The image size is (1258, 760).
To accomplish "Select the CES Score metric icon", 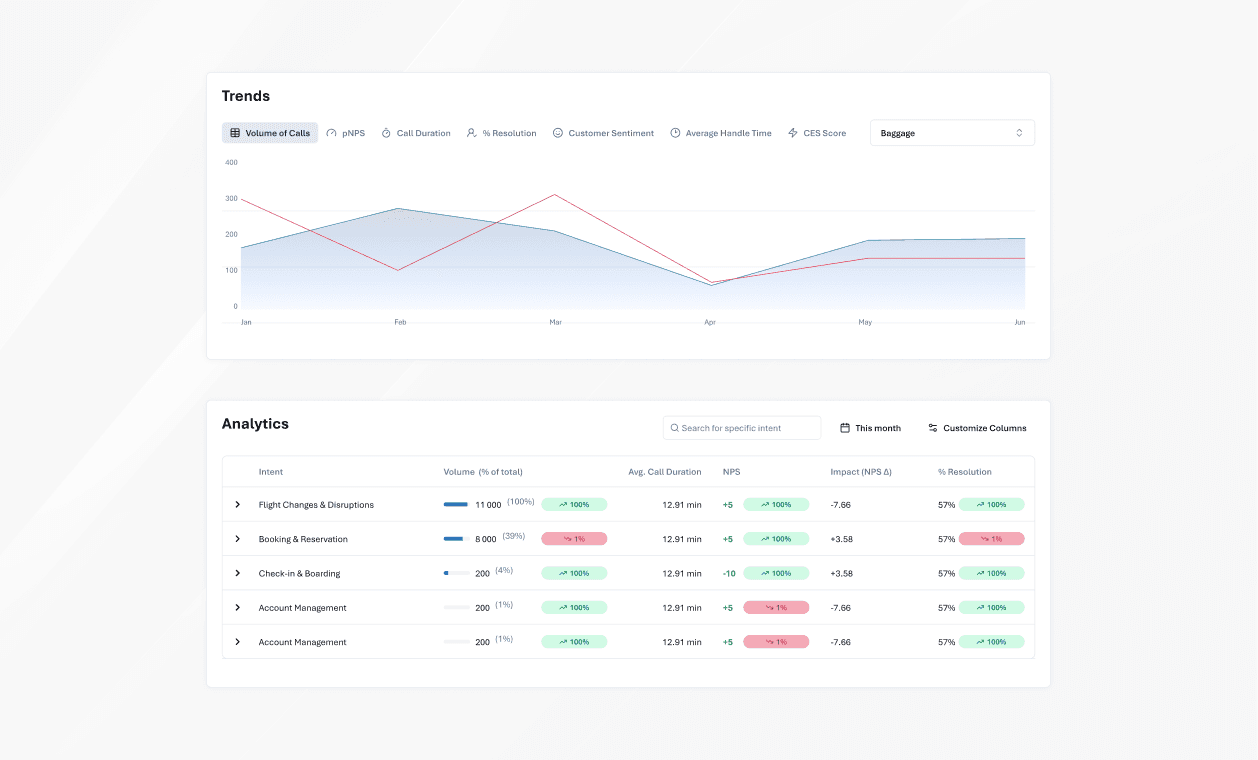I will (792, 132).
